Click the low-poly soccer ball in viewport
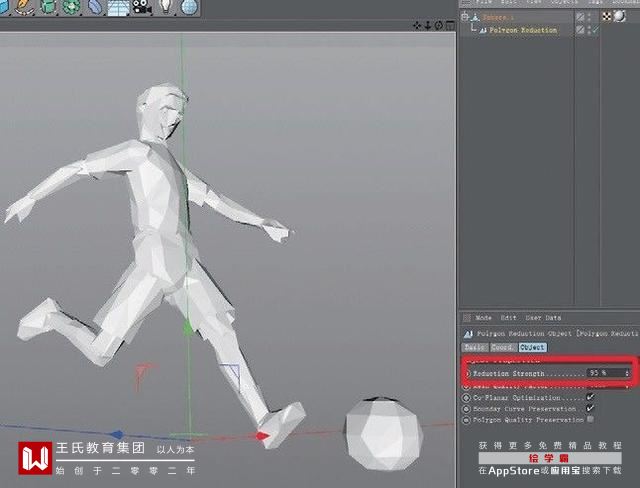This screenshot has width=640, height=488. coord(384,433)
